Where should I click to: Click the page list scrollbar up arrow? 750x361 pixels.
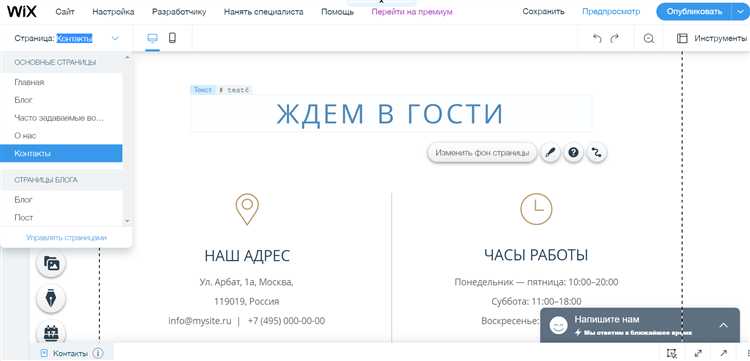click(x=127, y=57)
